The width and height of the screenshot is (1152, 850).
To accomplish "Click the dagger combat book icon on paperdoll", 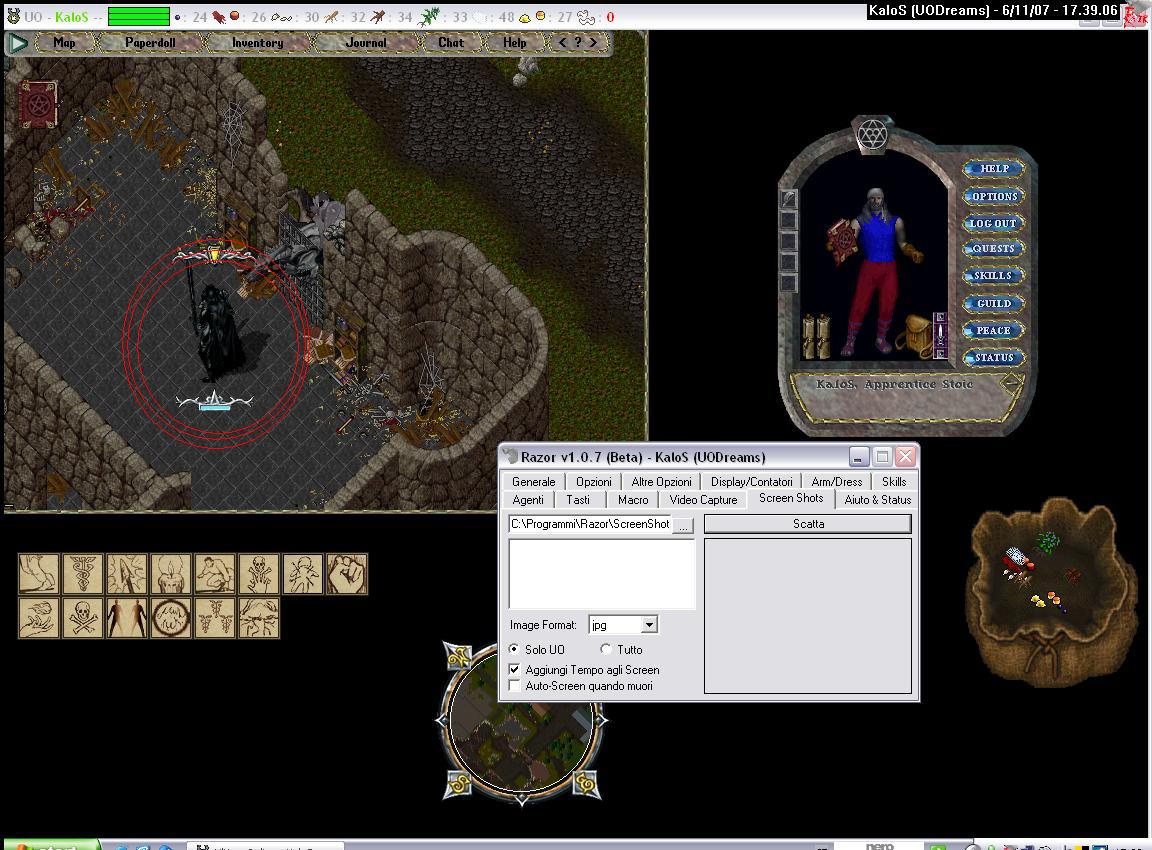I will coord(940,335).
